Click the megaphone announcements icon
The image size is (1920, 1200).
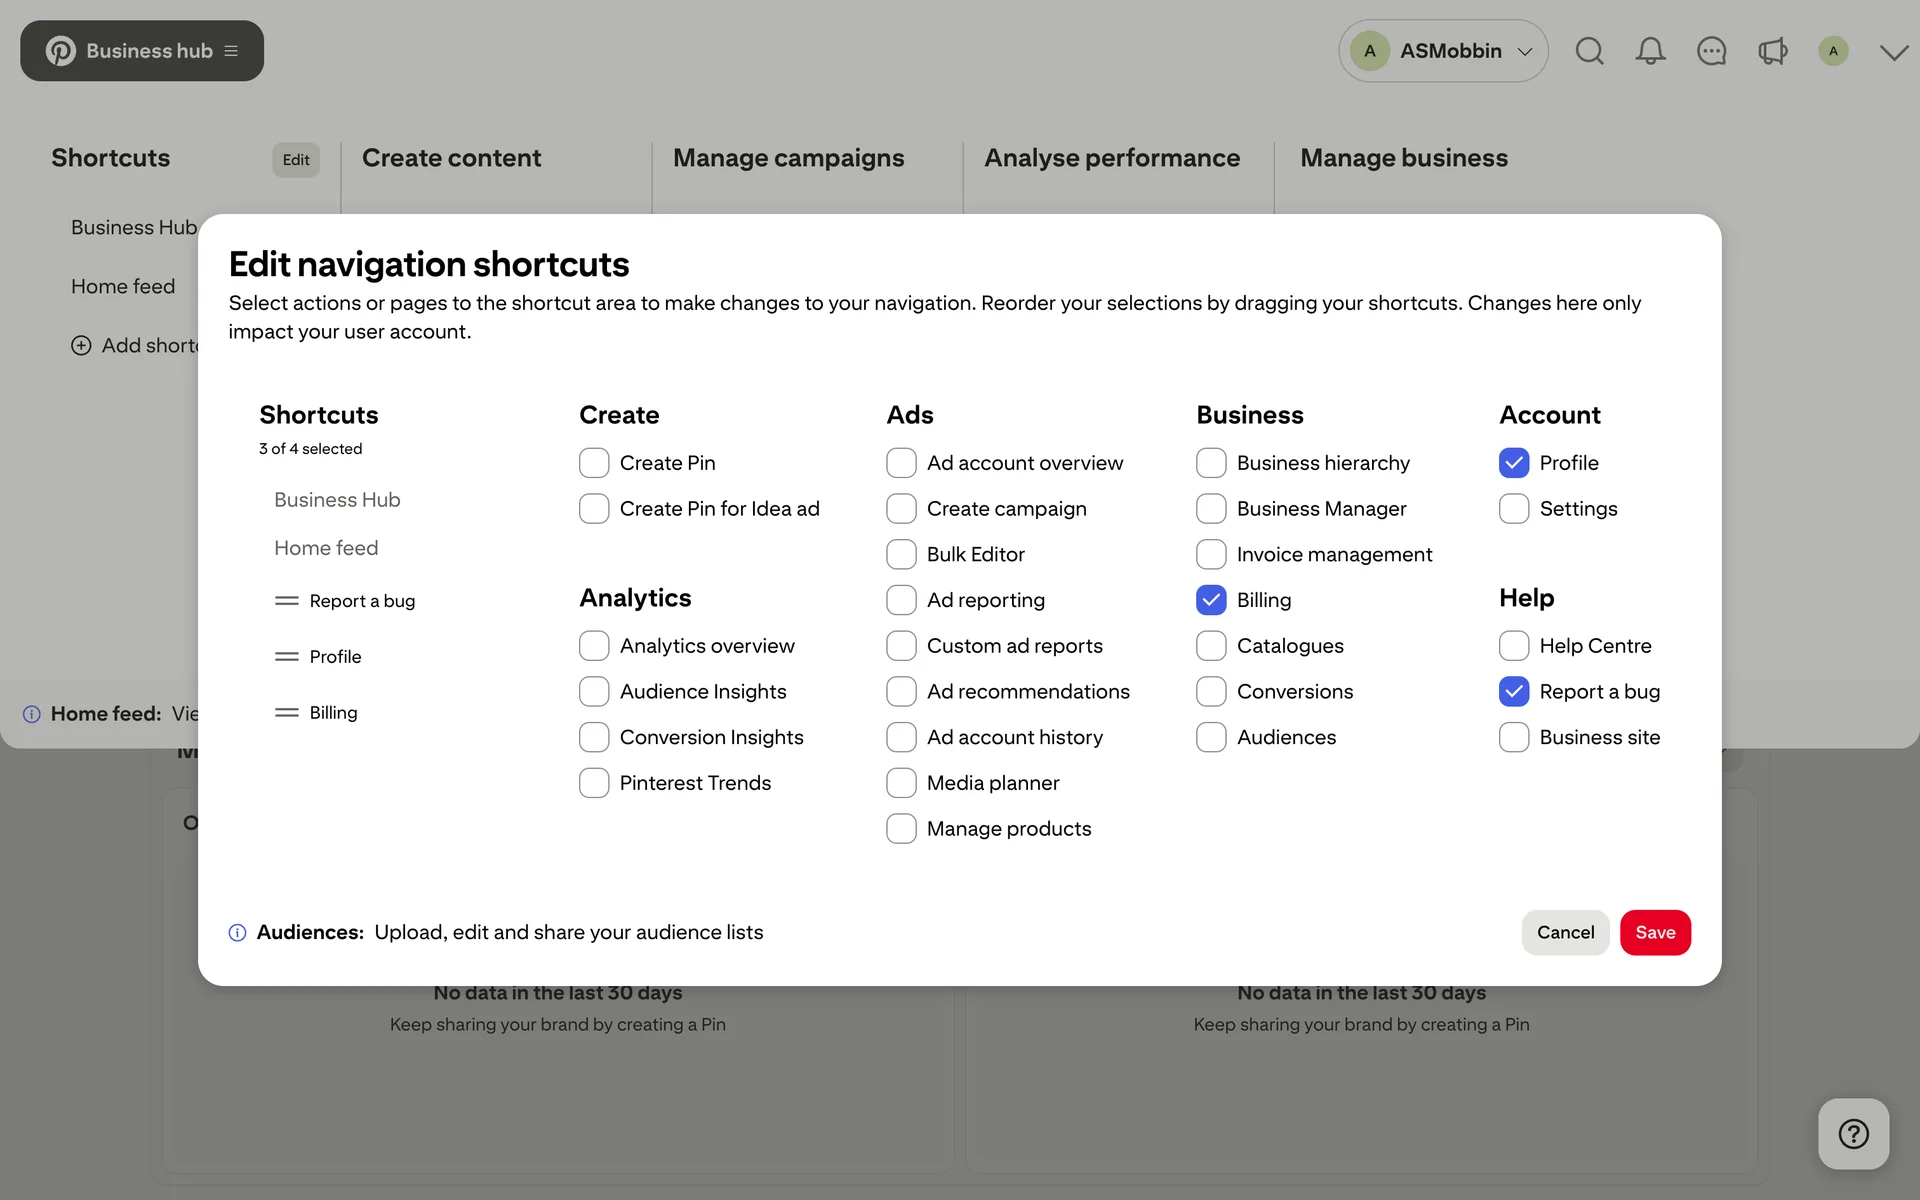pyautogui.click(x=1772, y=51)
